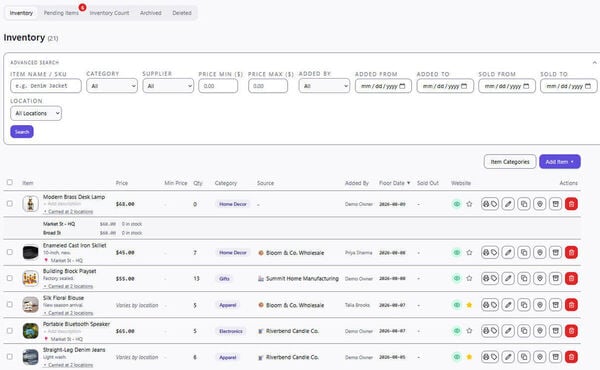Open the Silk Floral Blouse thumbnail
Image resolution: width=600 pixels, height=370 pixels.
30,305
